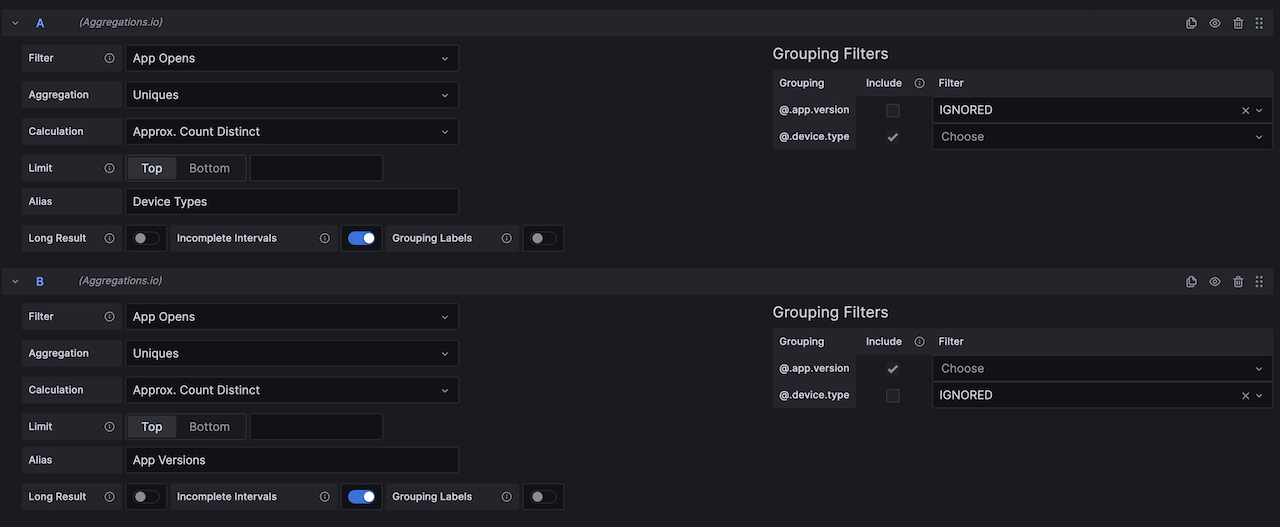Turn off Incomplete Intervals in query B
Image resolution: width=1280 pixels, height=527 pixels.
click(x=362, y=497)
